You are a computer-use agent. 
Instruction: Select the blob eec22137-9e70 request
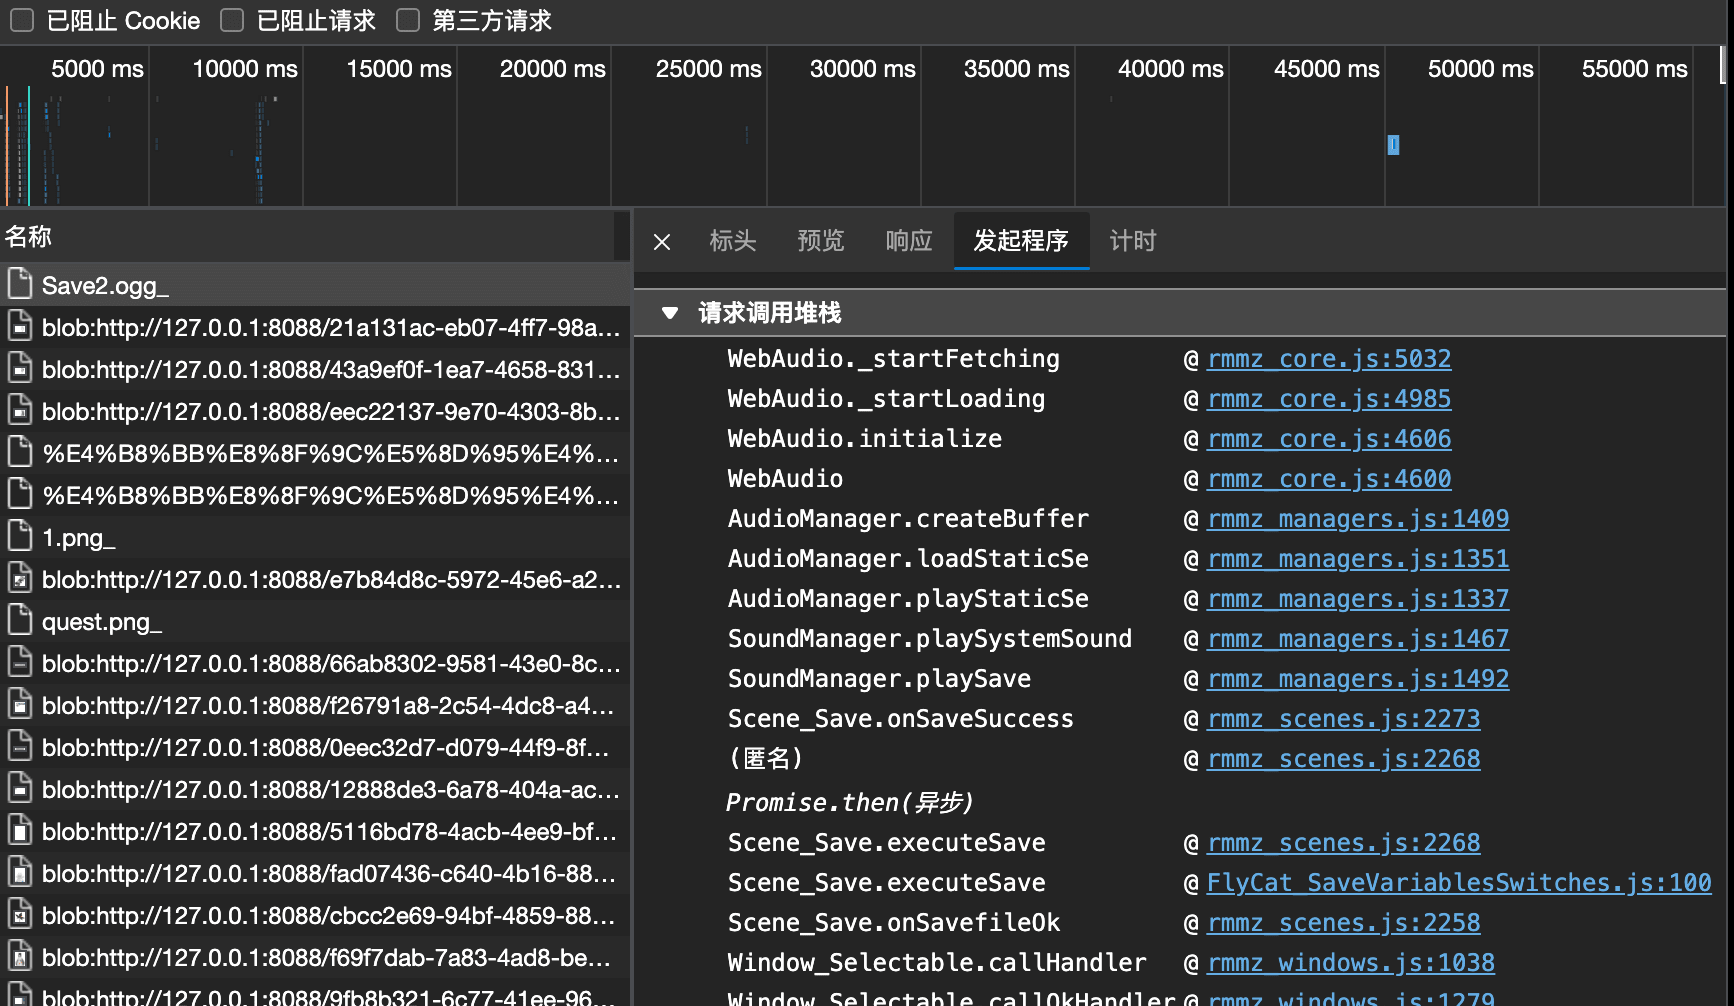click(x=315, y=411)
